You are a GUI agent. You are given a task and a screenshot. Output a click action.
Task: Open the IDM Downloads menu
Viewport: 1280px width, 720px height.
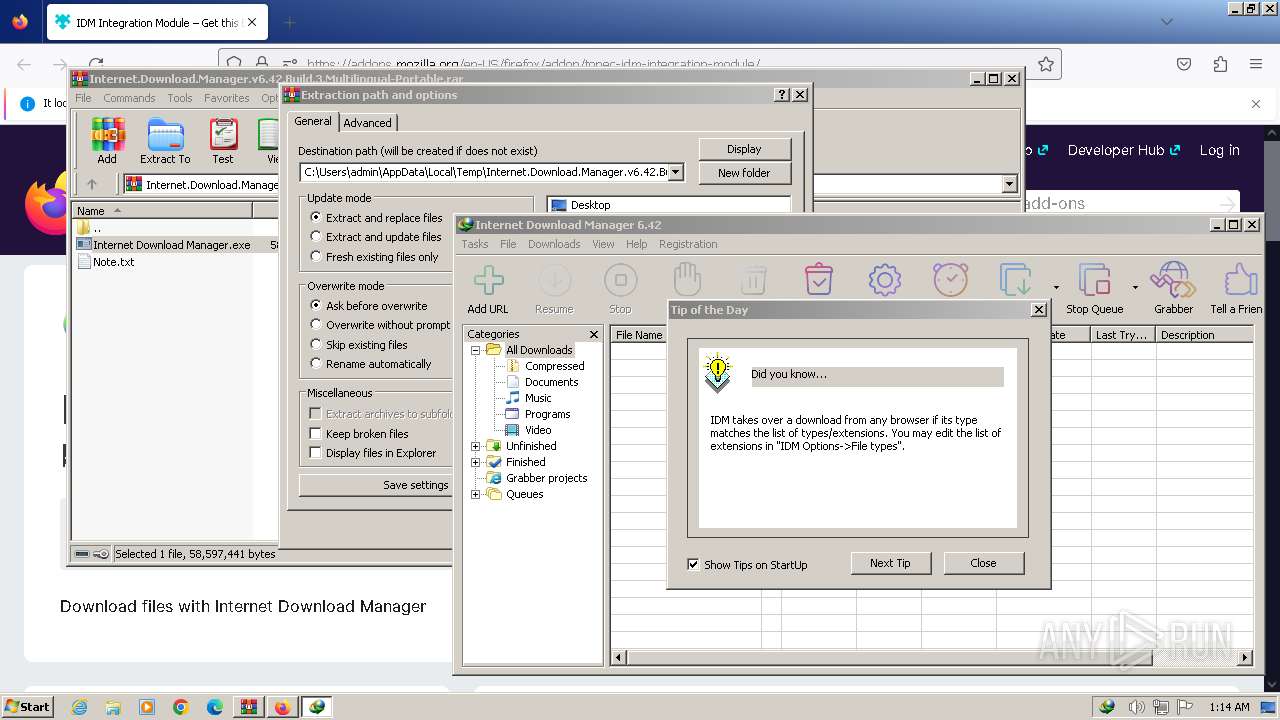tap(554, 244)
